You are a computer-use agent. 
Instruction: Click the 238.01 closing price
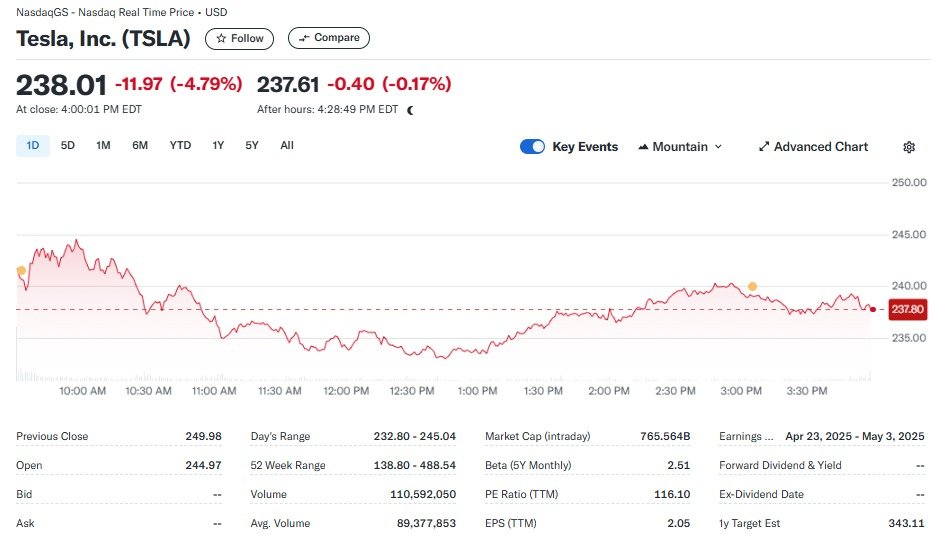click(x=61, y=85)
